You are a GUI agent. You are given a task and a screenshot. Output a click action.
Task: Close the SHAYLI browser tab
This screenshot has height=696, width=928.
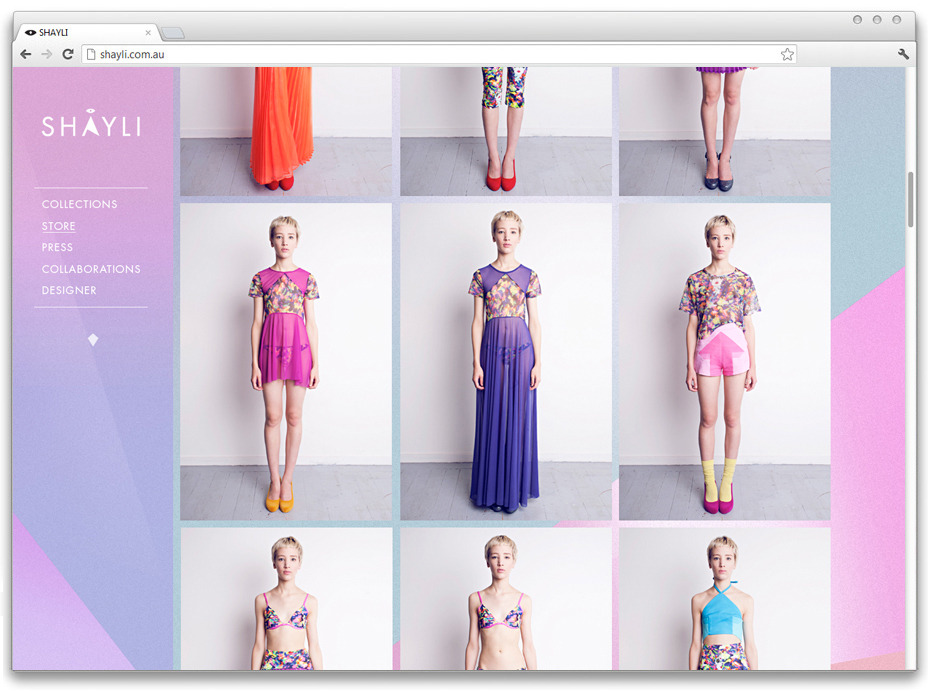tap(148, 33)
